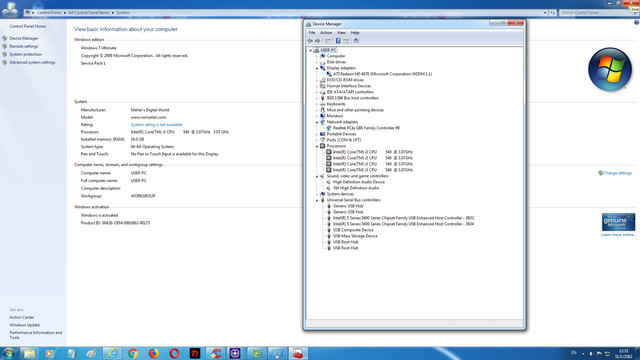Click the help question mark in System window
The height and width of the screenshot is (360, 640).
point(636,23)
